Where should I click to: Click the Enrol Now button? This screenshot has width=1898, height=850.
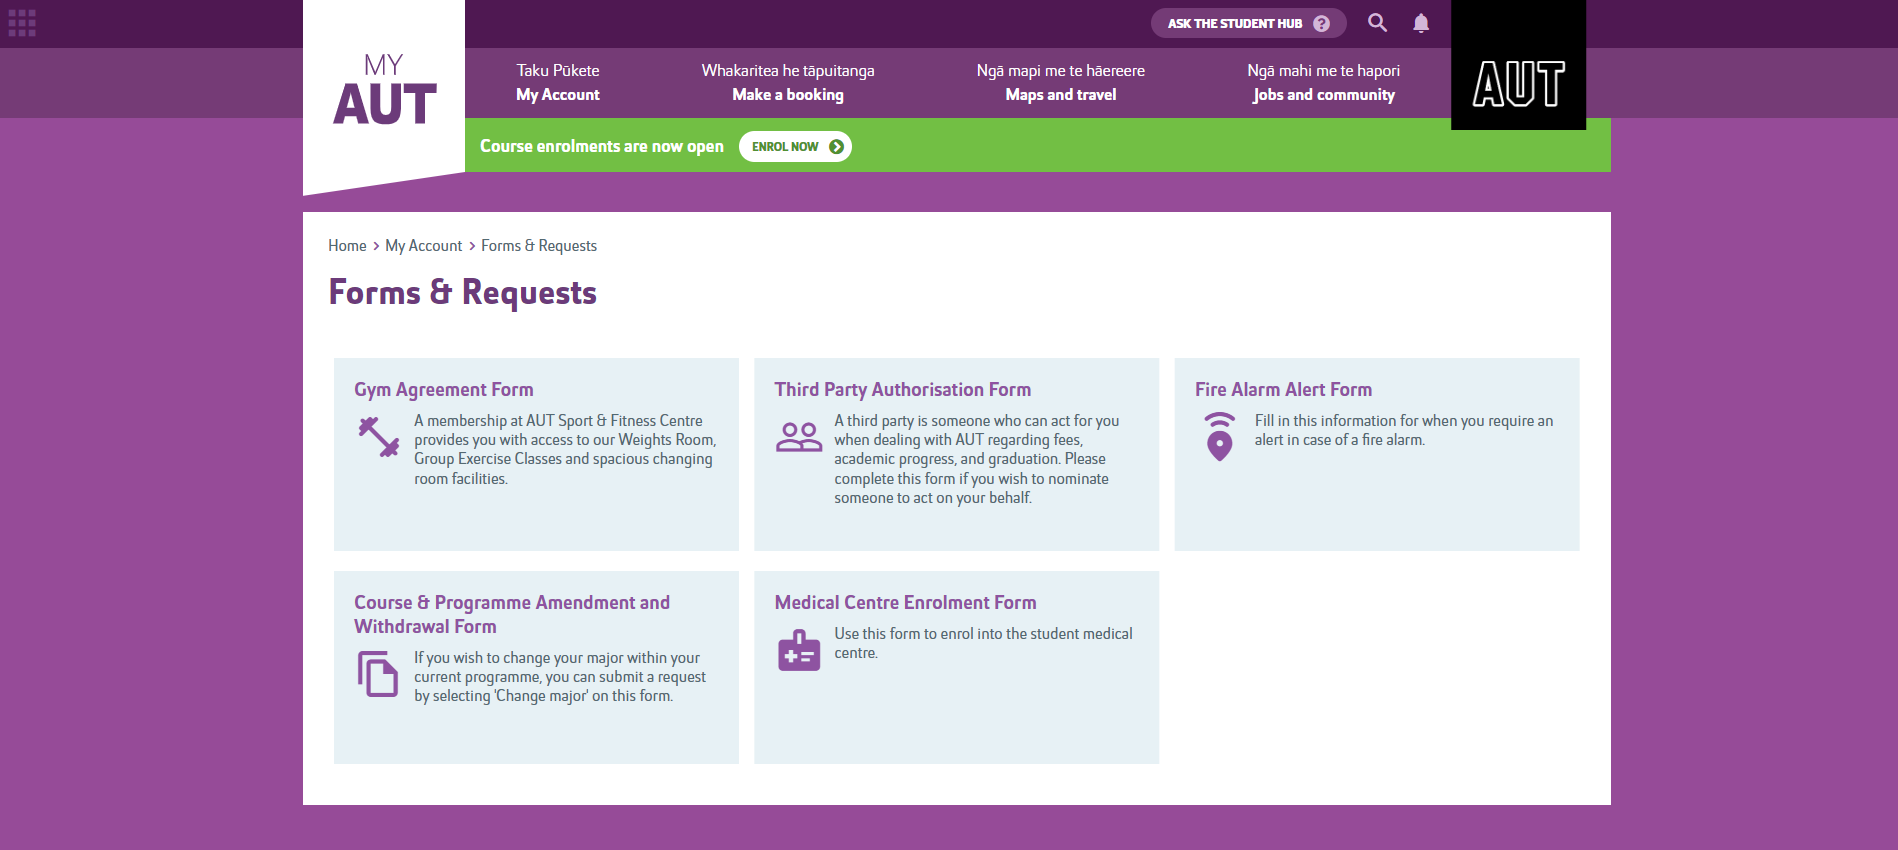(x=795, y=146)
